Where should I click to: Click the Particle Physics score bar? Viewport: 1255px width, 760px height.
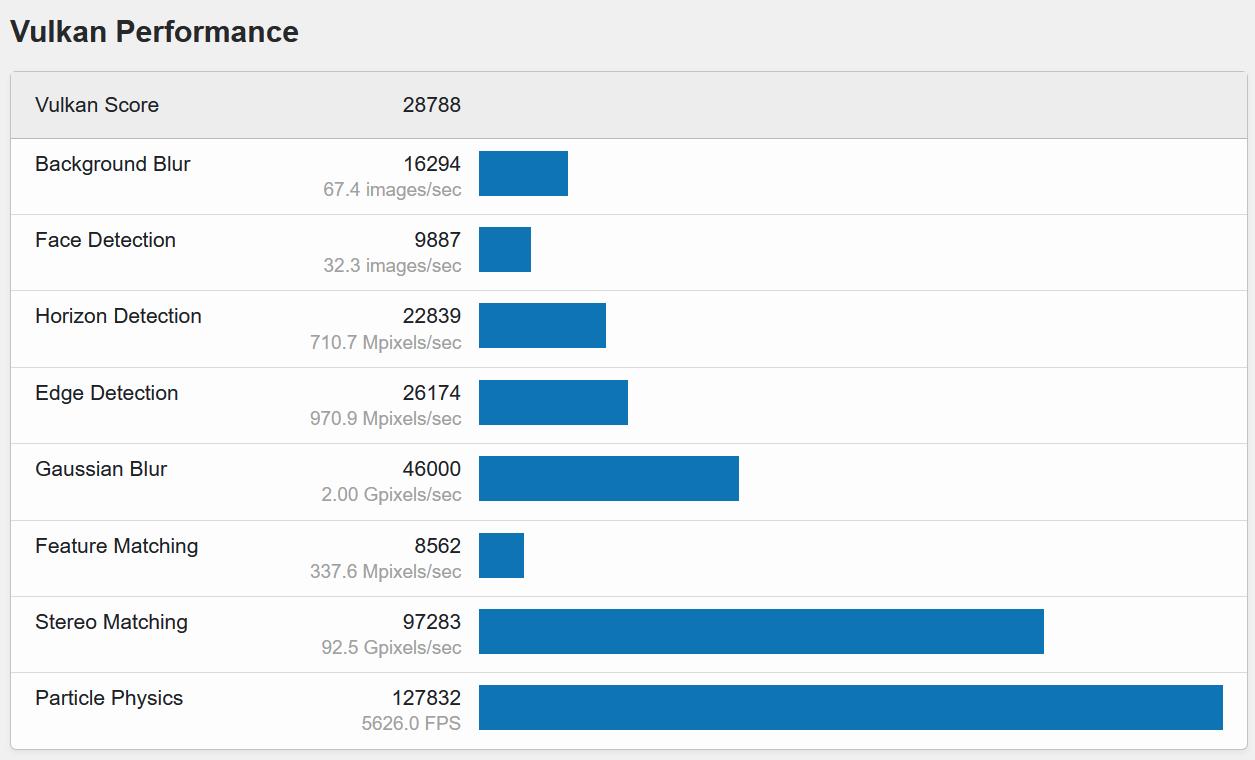[851, 707]
